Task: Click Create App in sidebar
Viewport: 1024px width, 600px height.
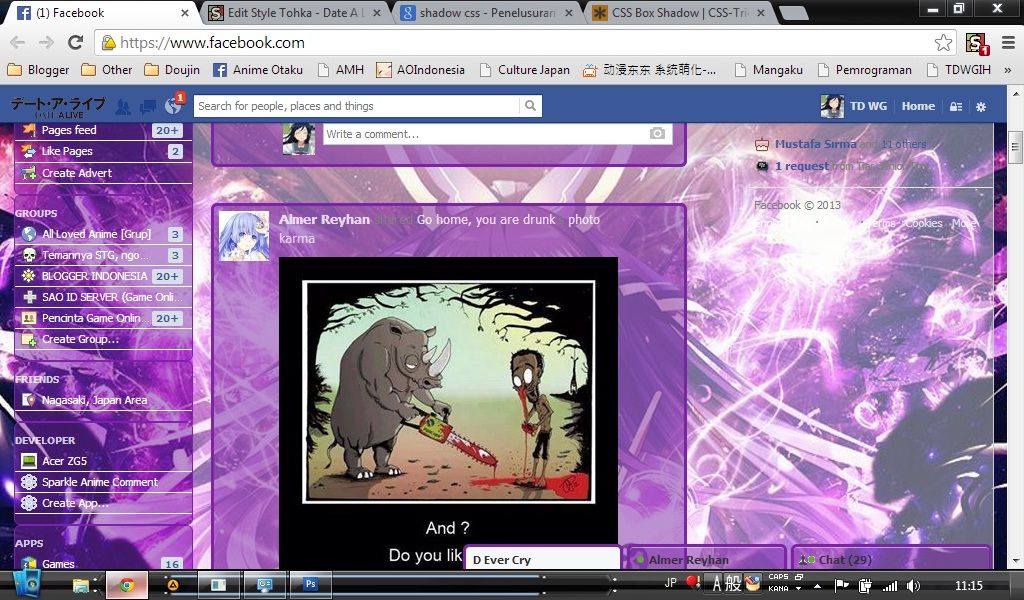Action: (103, 503)
